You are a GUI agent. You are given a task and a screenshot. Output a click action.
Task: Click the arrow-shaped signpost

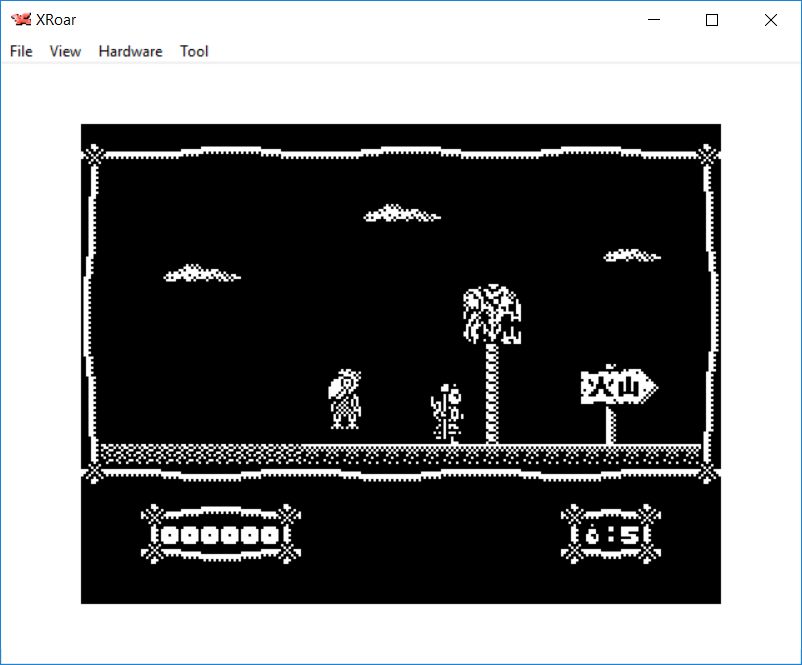[x=617, y=387]
